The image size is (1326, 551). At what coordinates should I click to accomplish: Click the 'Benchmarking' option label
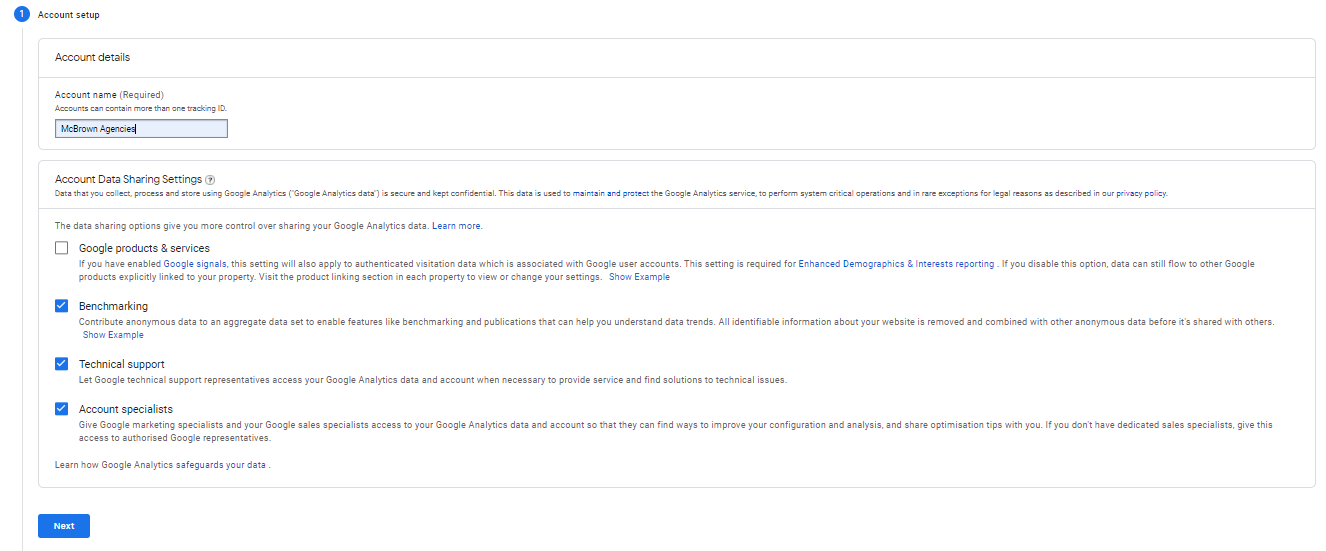113,306
